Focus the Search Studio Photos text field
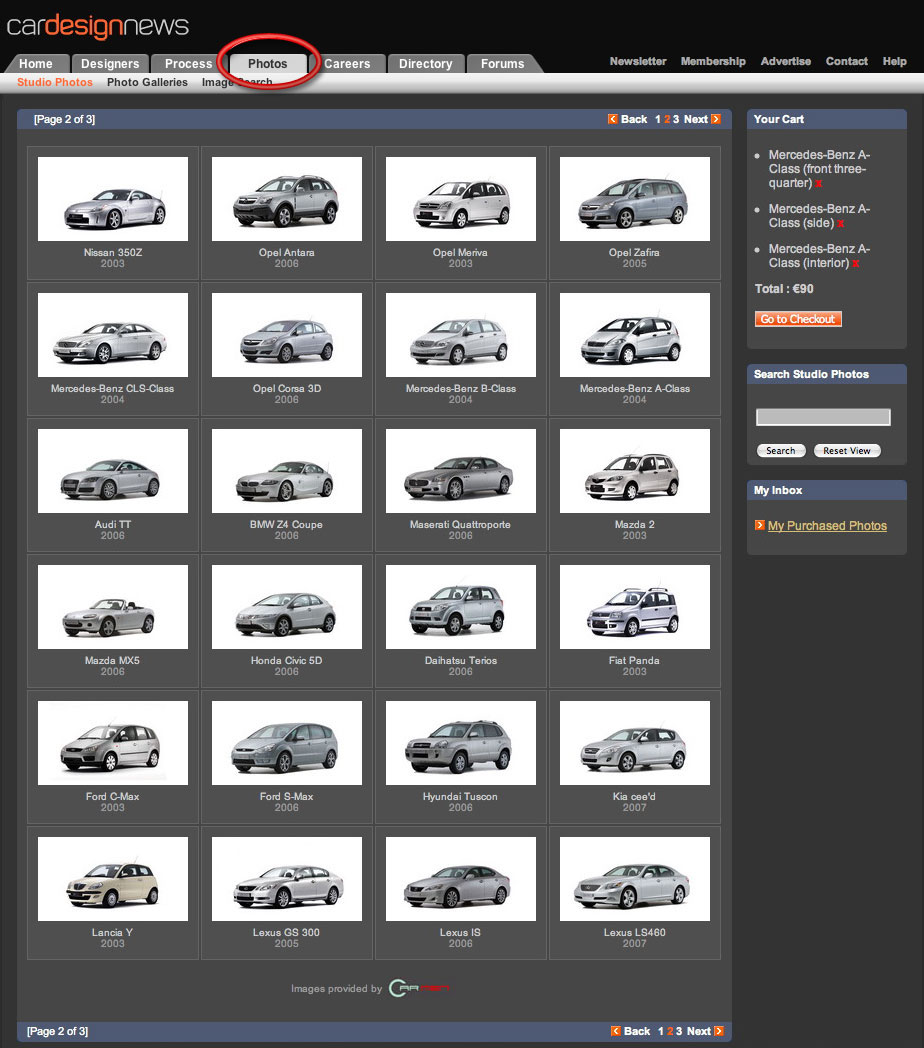The height and width of the screenshot is (1048, 924). (823, 417)
